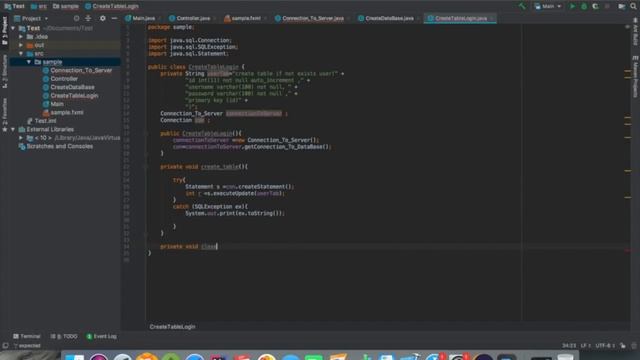Click the CreateTableLogin class icon in the breadcrumb
This screenshot has height=360, width=640.
(x=88, y=6)
